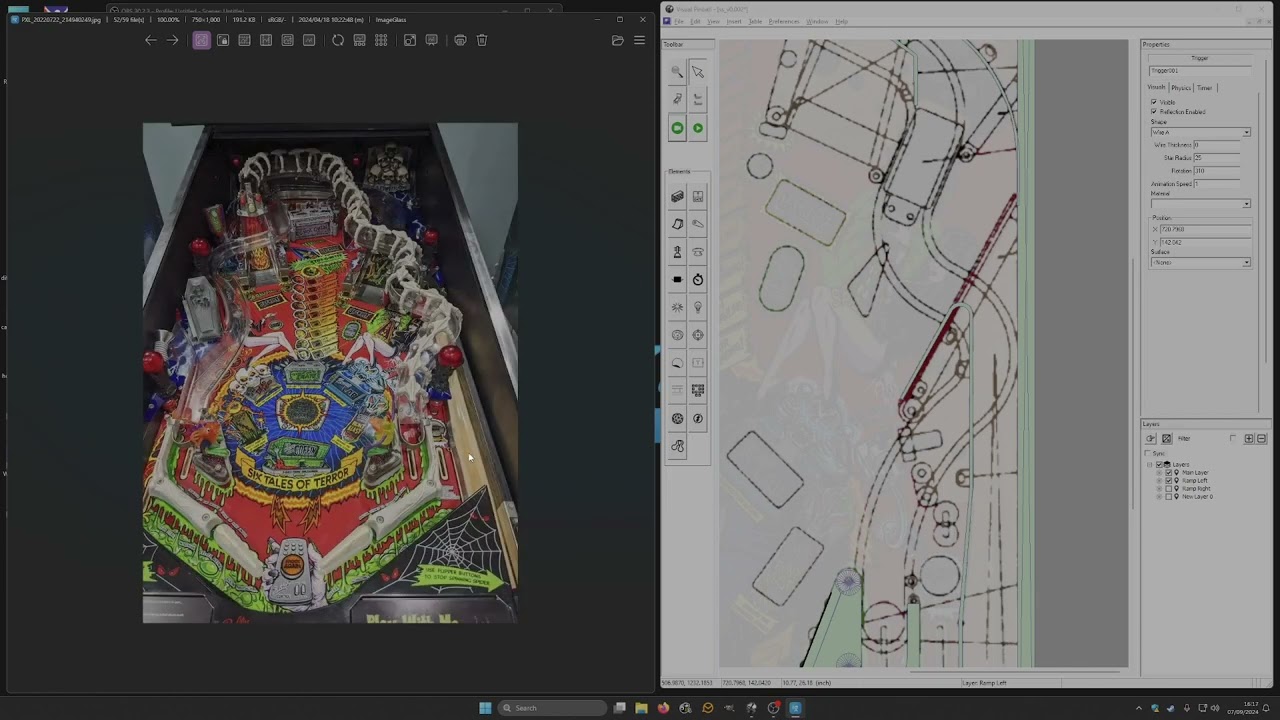This screenshot has width=1280, height=720.
Task: Collapse the root Layers tree node
Action: click(x=1150, y=464)
